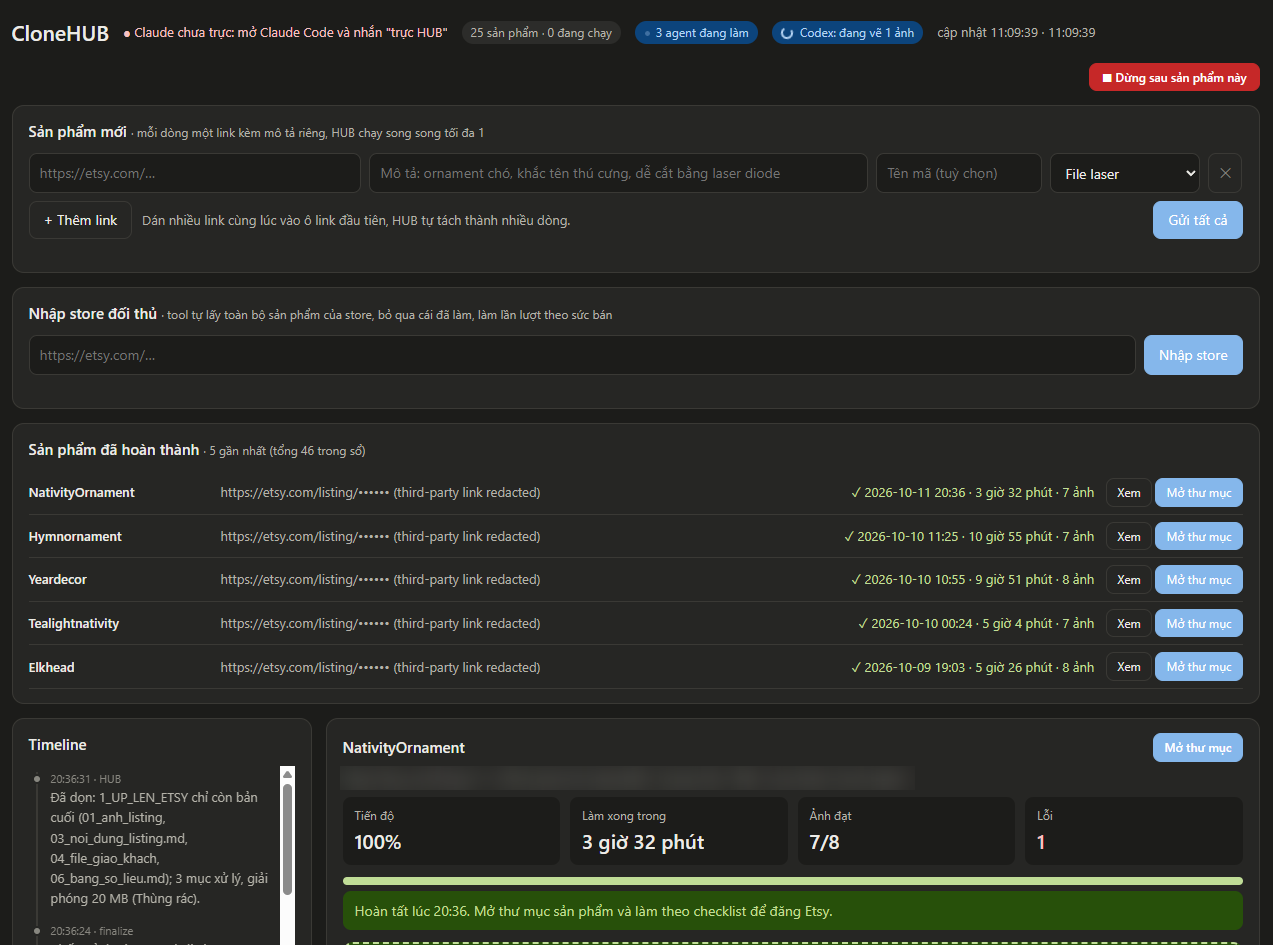Screen dimensions: 1273x945
Task: Submit all links with Gửi tất cả
Action: [x=1197, y=220]
